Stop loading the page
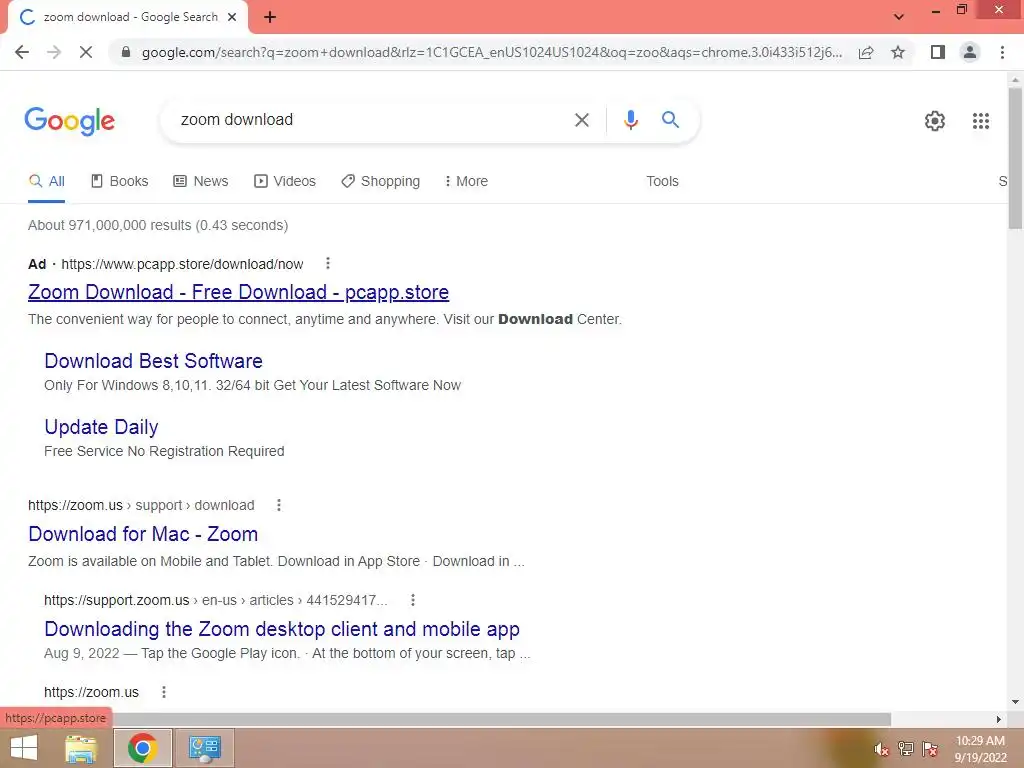 (86, 52)
